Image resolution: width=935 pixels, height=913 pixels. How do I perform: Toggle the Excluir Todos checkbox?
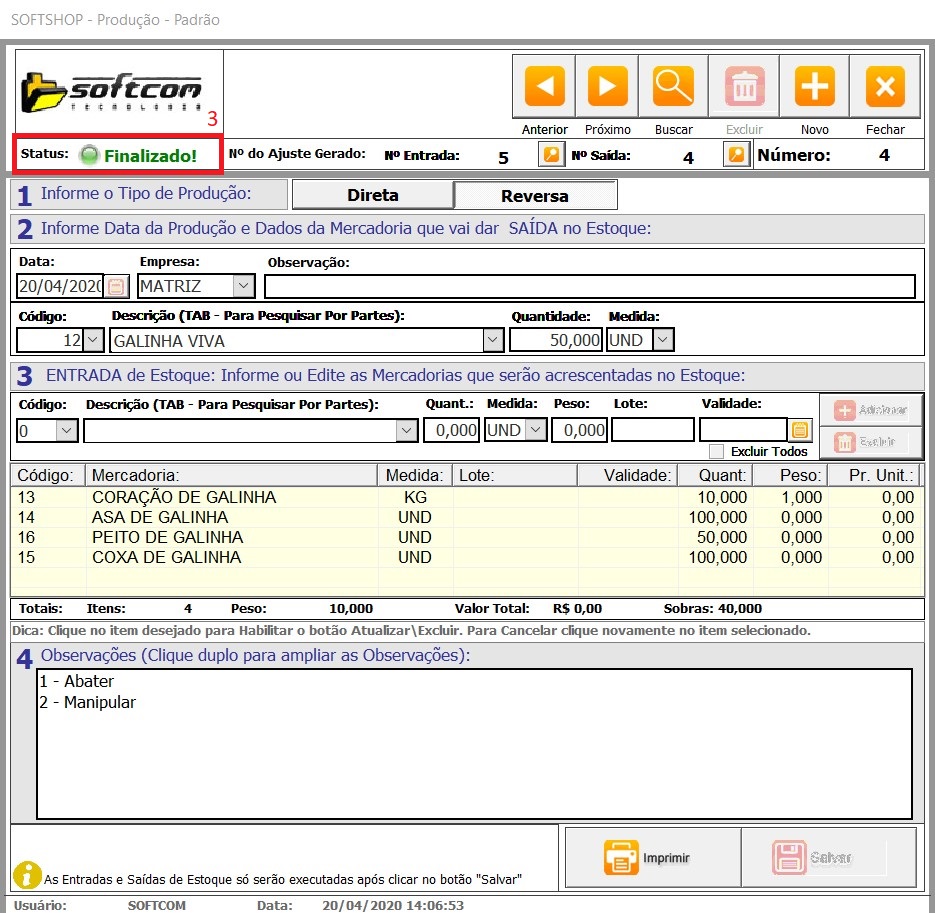[715, 451]
